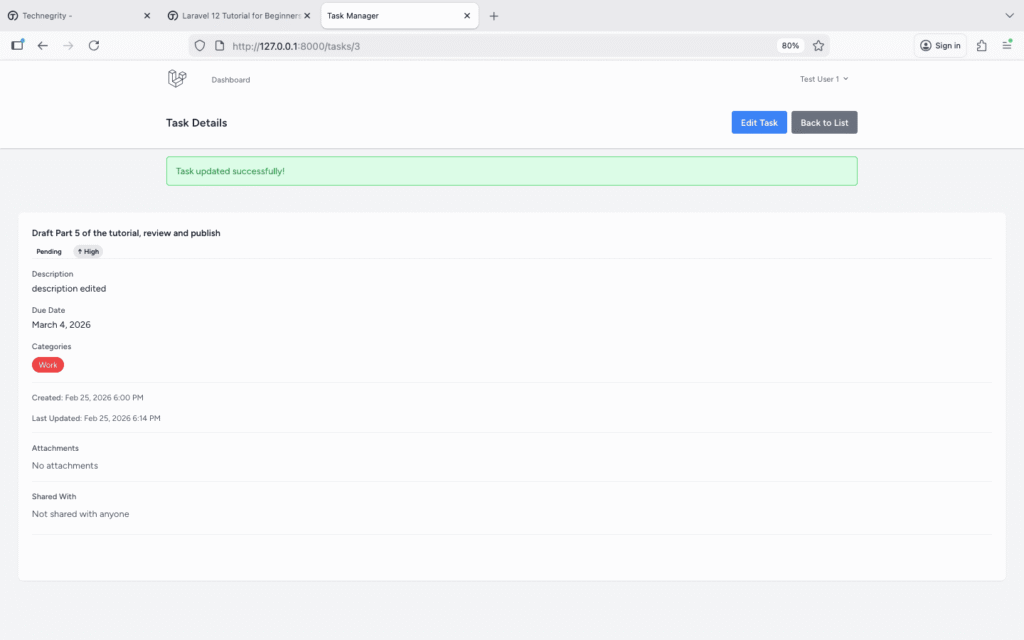The width and height of the screenshot is (1024, 640).
Task: Click the 80% zoom level indicator
Action: point(790,46)
